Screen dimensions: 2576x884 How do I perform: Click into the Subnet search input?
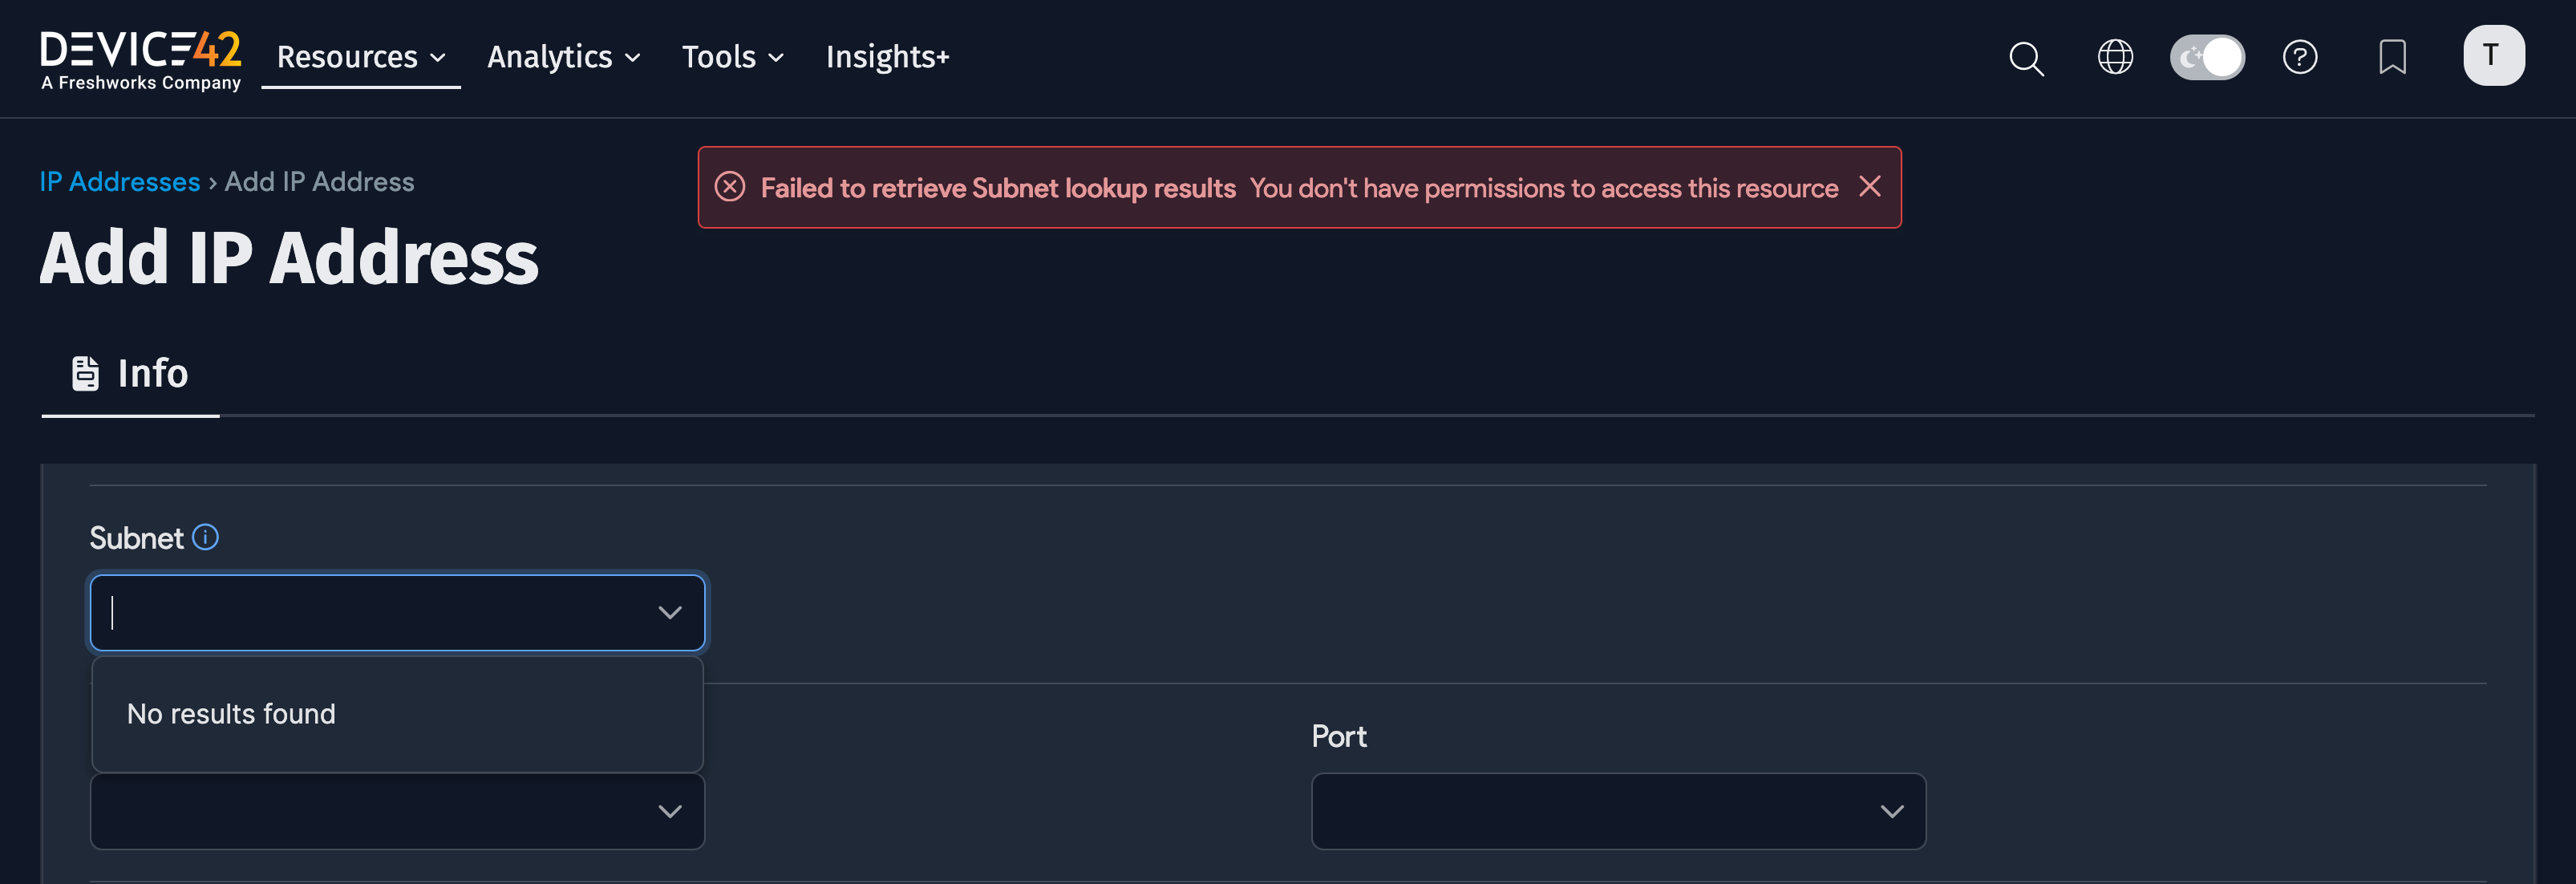click(x=370, y=613)
